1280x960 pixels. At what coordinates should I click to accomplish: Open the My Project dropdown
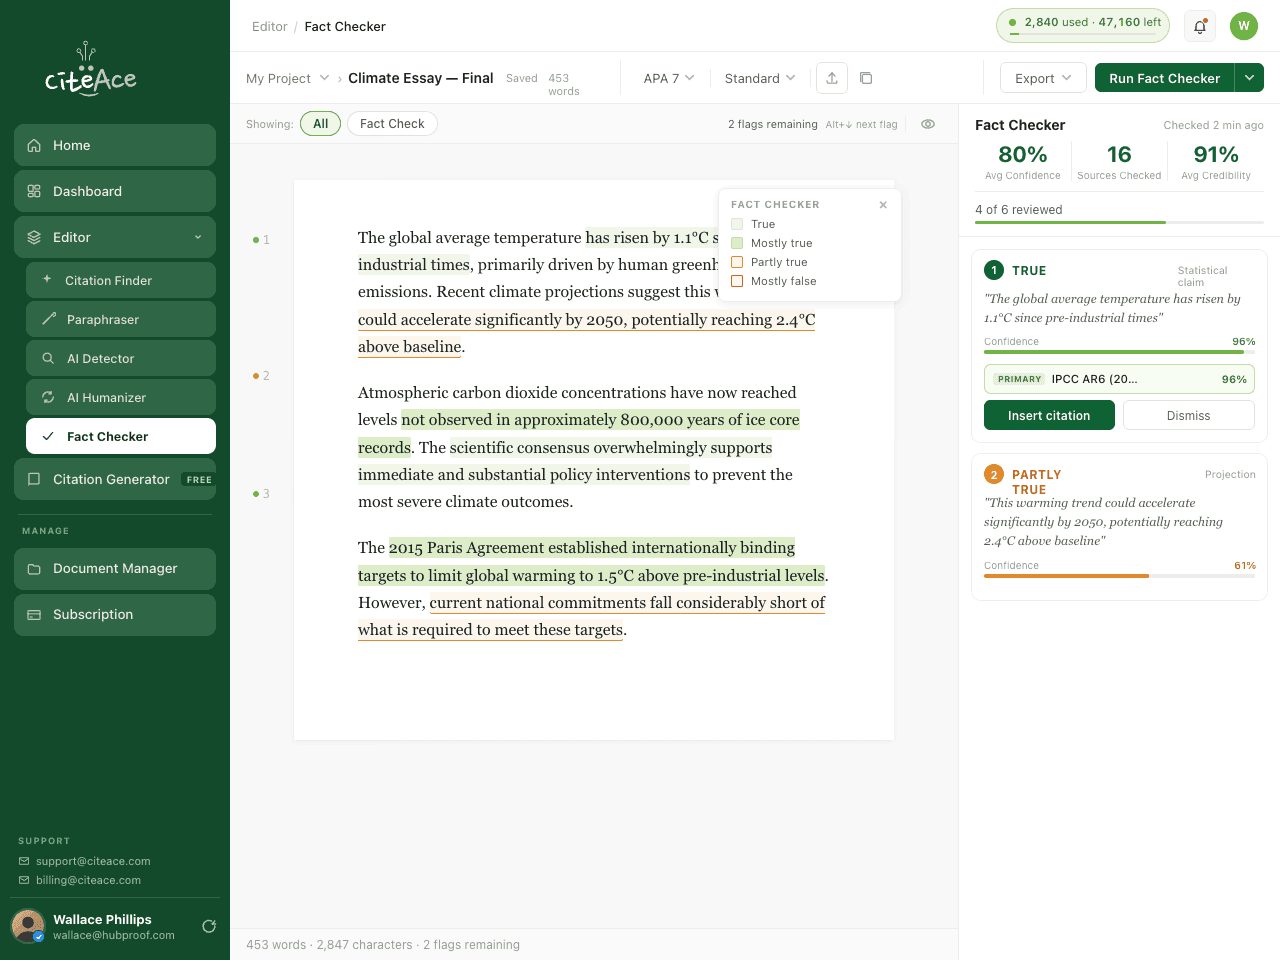coord(288,78)
